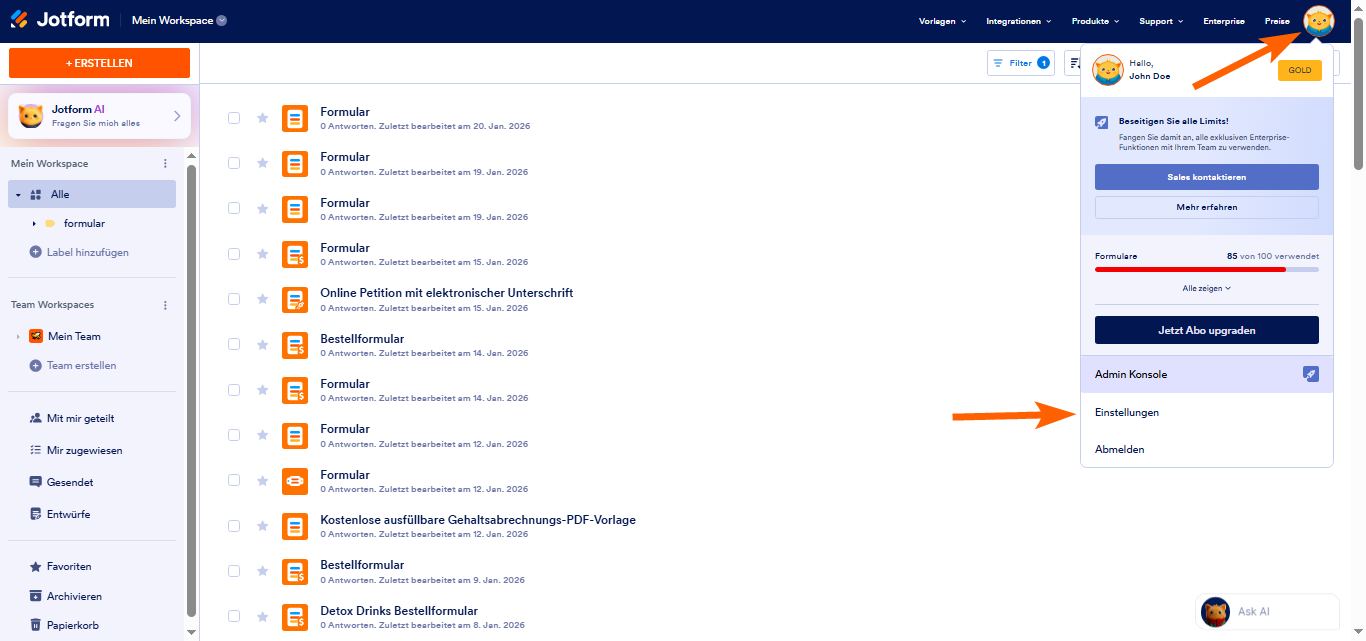Select Einstellungen from the profile menu

[1127, 412]
